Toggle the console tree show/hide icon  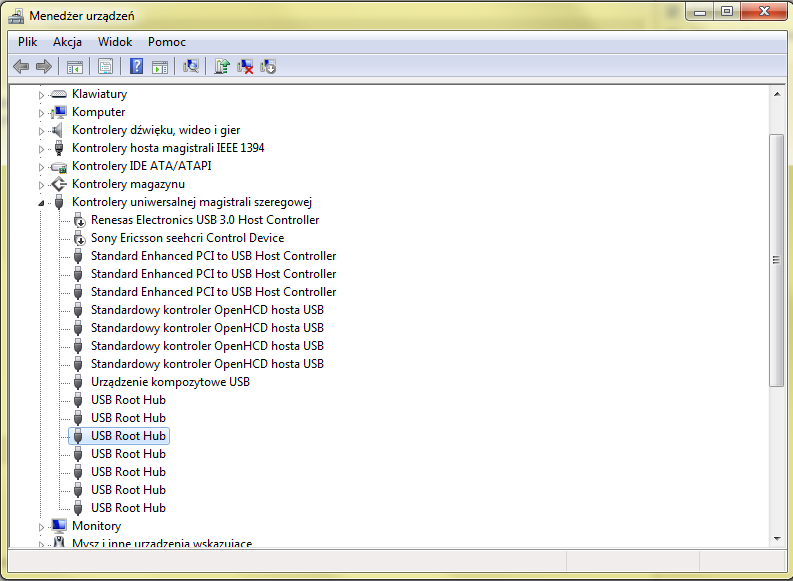(74, 66)
